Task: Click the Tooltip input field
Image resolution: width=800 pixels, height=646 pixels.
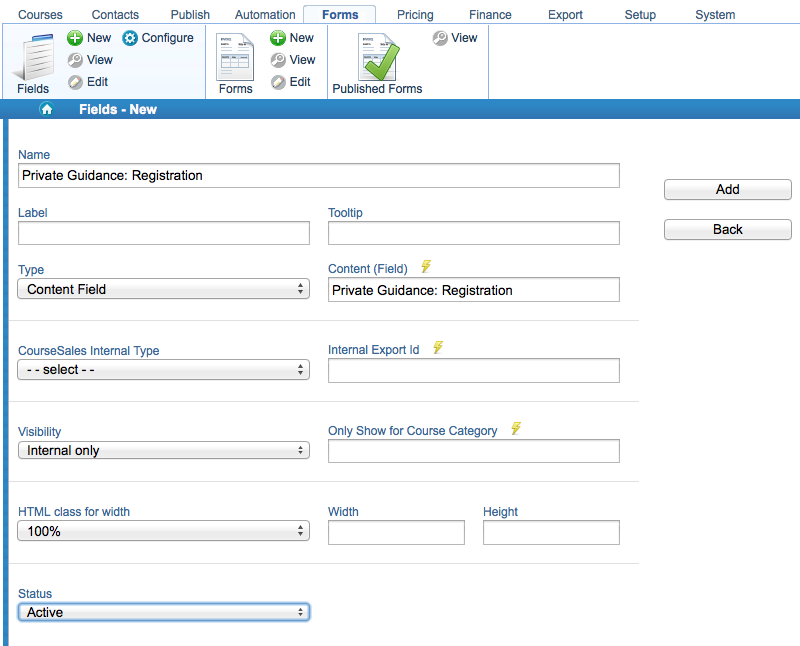Action: pyautogui.click(x=474, y=233)
